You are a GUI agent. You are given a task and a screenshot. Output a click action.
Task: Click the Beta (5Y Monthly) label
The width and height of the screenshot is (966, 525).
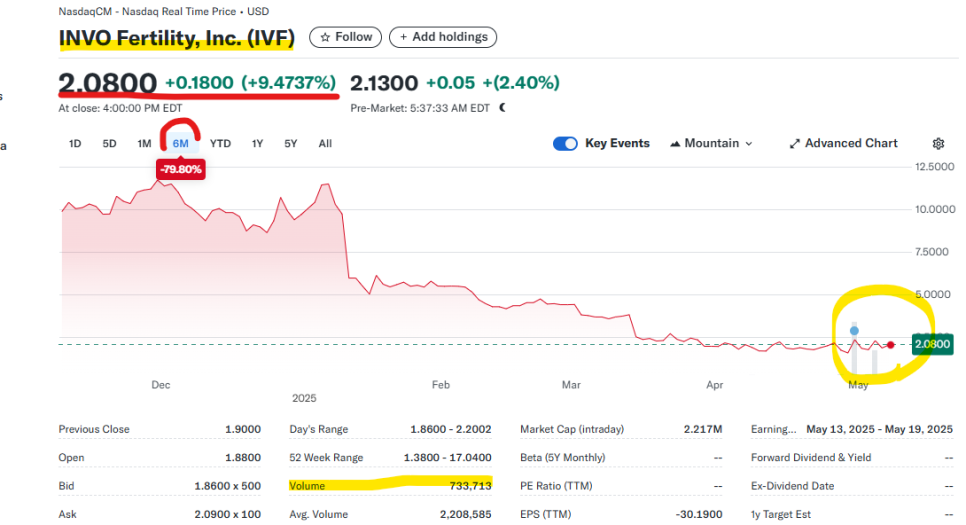click(562, 458)
